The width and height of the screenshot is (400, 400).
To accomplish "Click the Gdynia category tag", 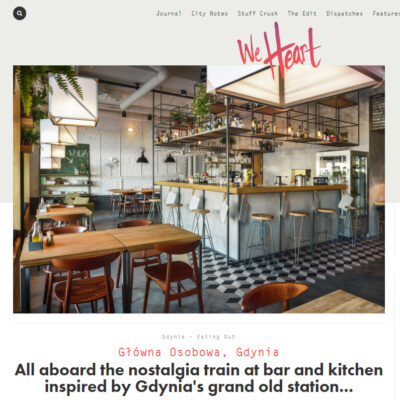I will coord(173,337).
